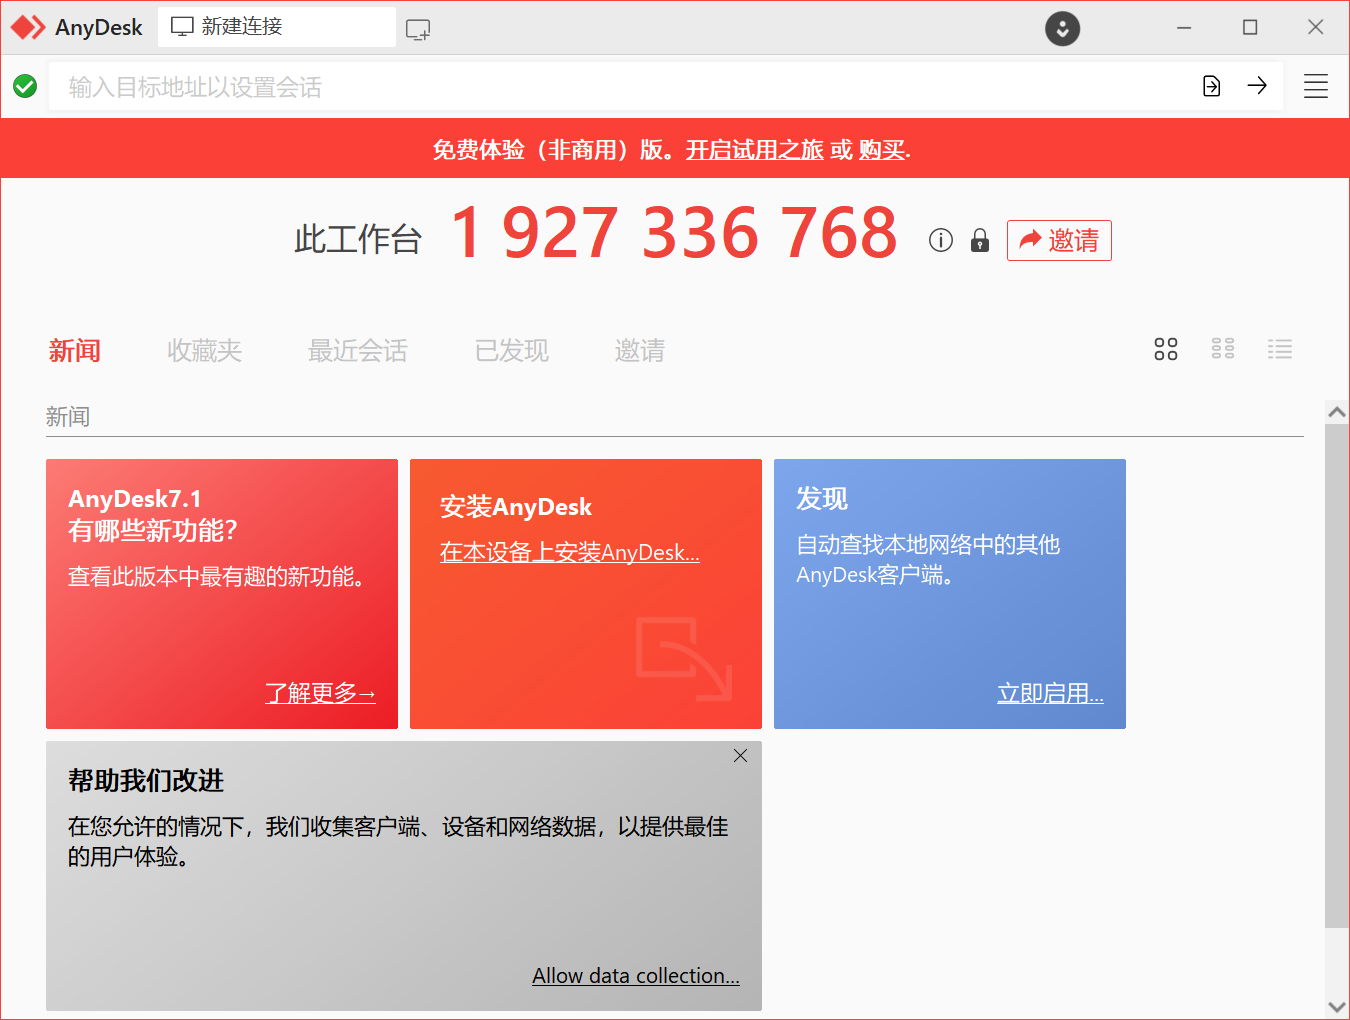Click 在本设备上安装AnyDesk link

[x=569, y=552]
